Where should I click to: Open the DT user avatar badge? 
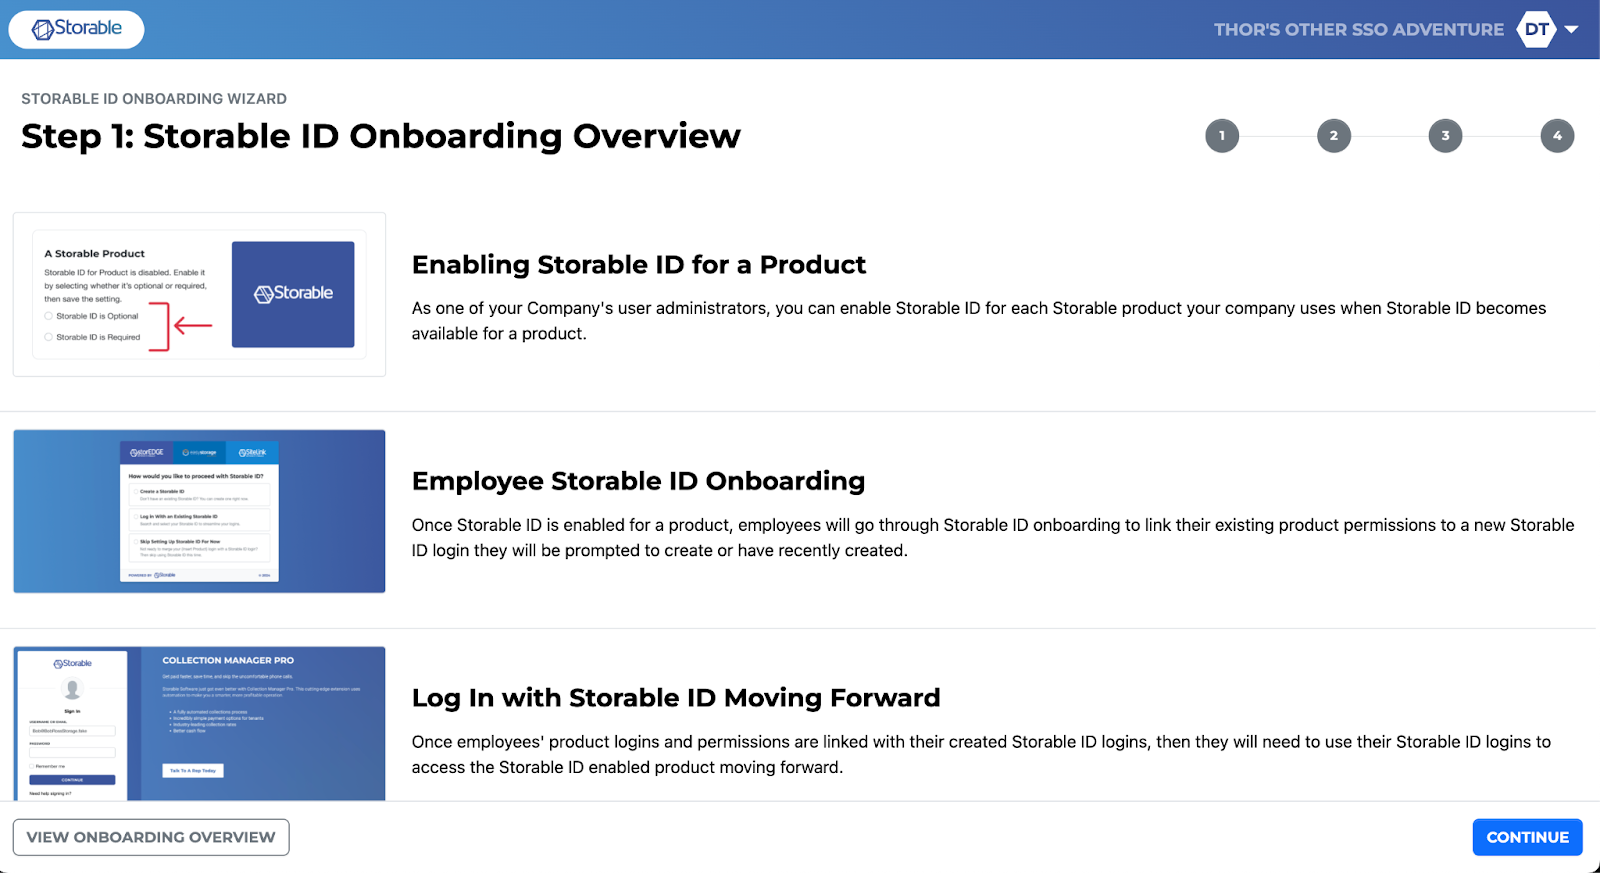click(1536, 29)
